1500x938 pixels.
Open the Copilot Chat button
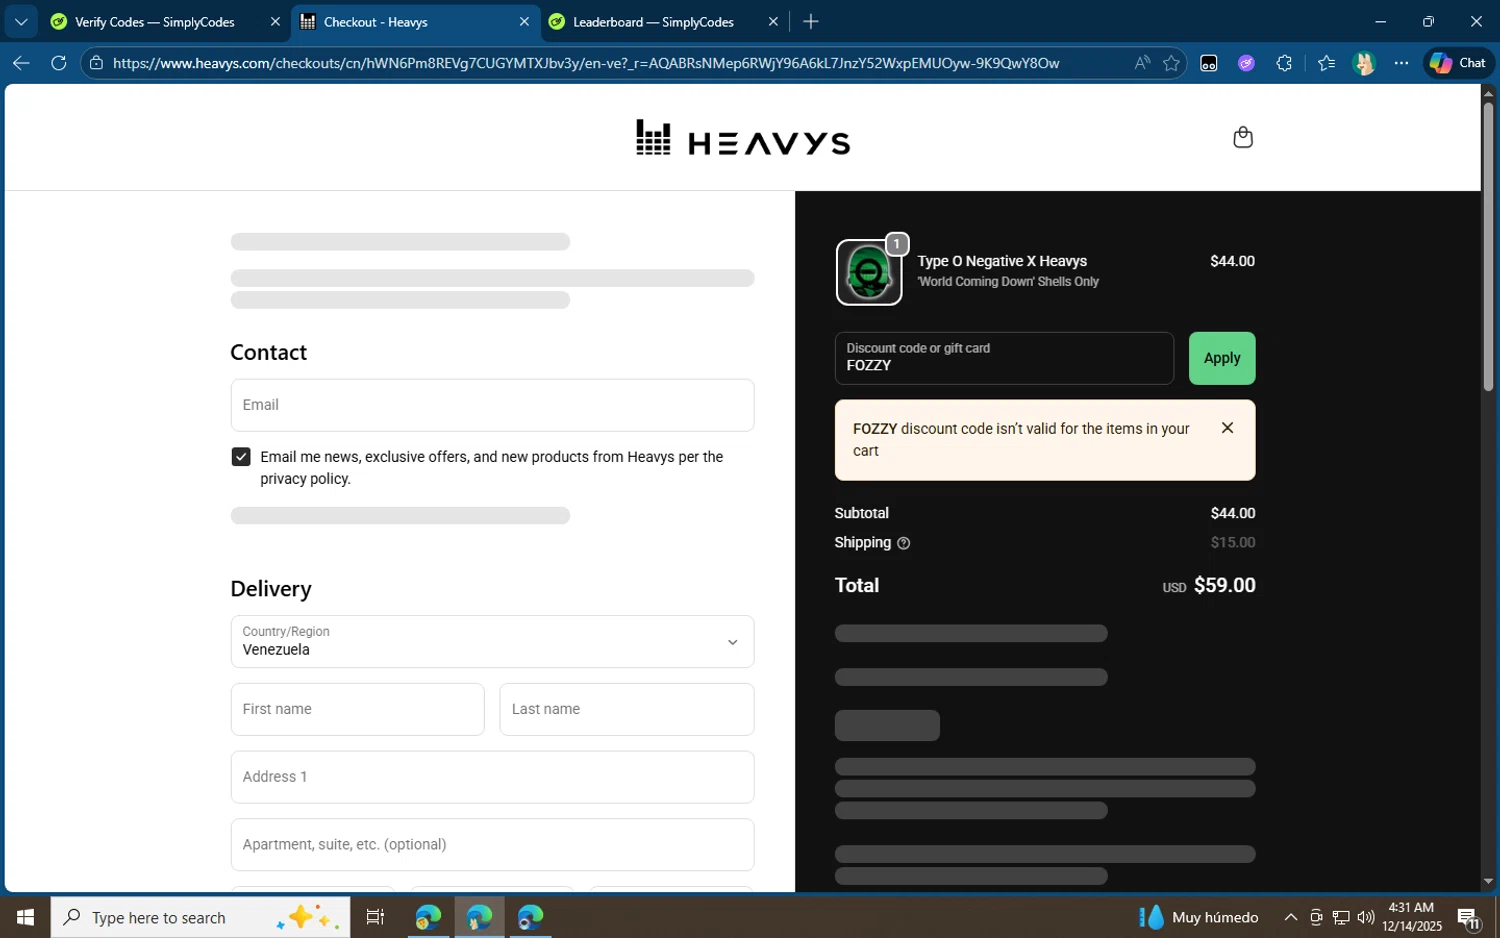click(x=1458, y=63)
